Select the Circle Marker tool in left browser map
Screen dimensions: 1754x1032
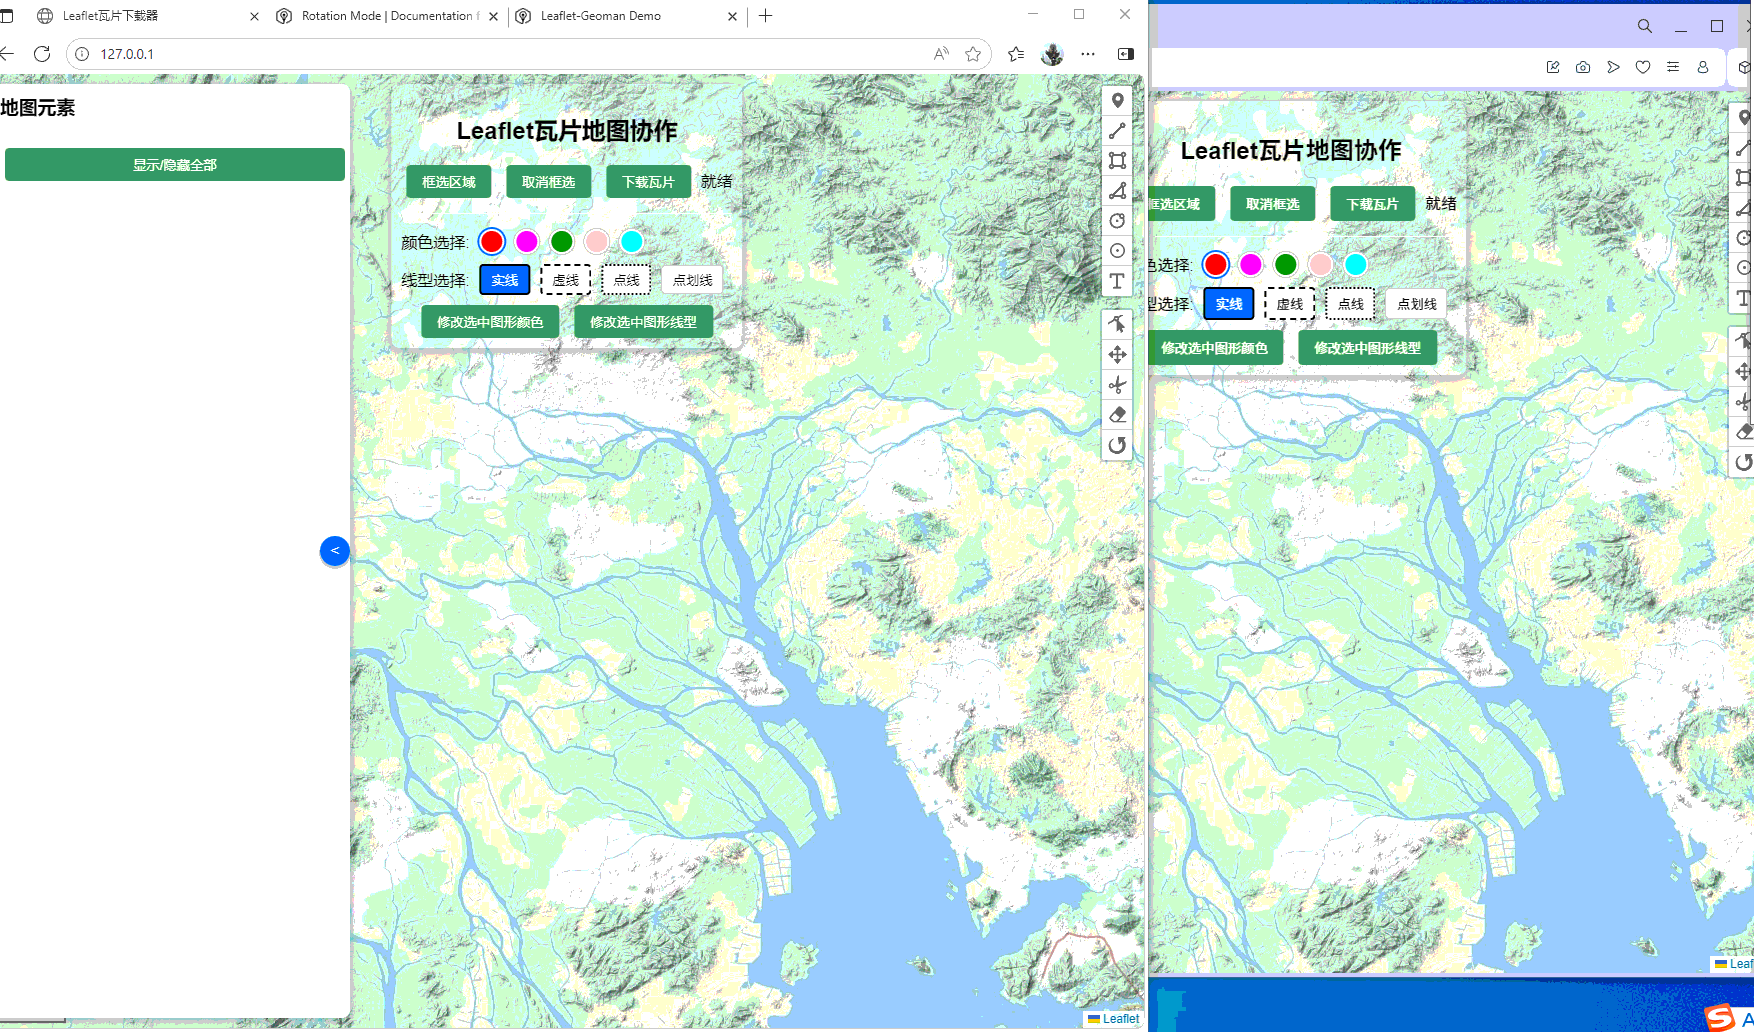pos(1117,251)
